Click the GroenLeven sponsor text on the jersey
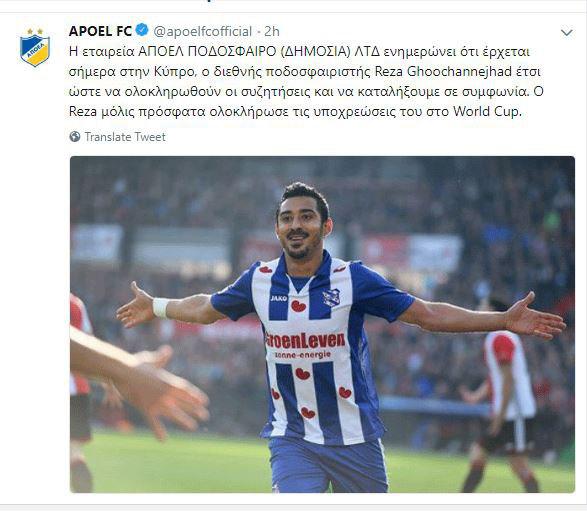587x511 pixels. [305, 340]
